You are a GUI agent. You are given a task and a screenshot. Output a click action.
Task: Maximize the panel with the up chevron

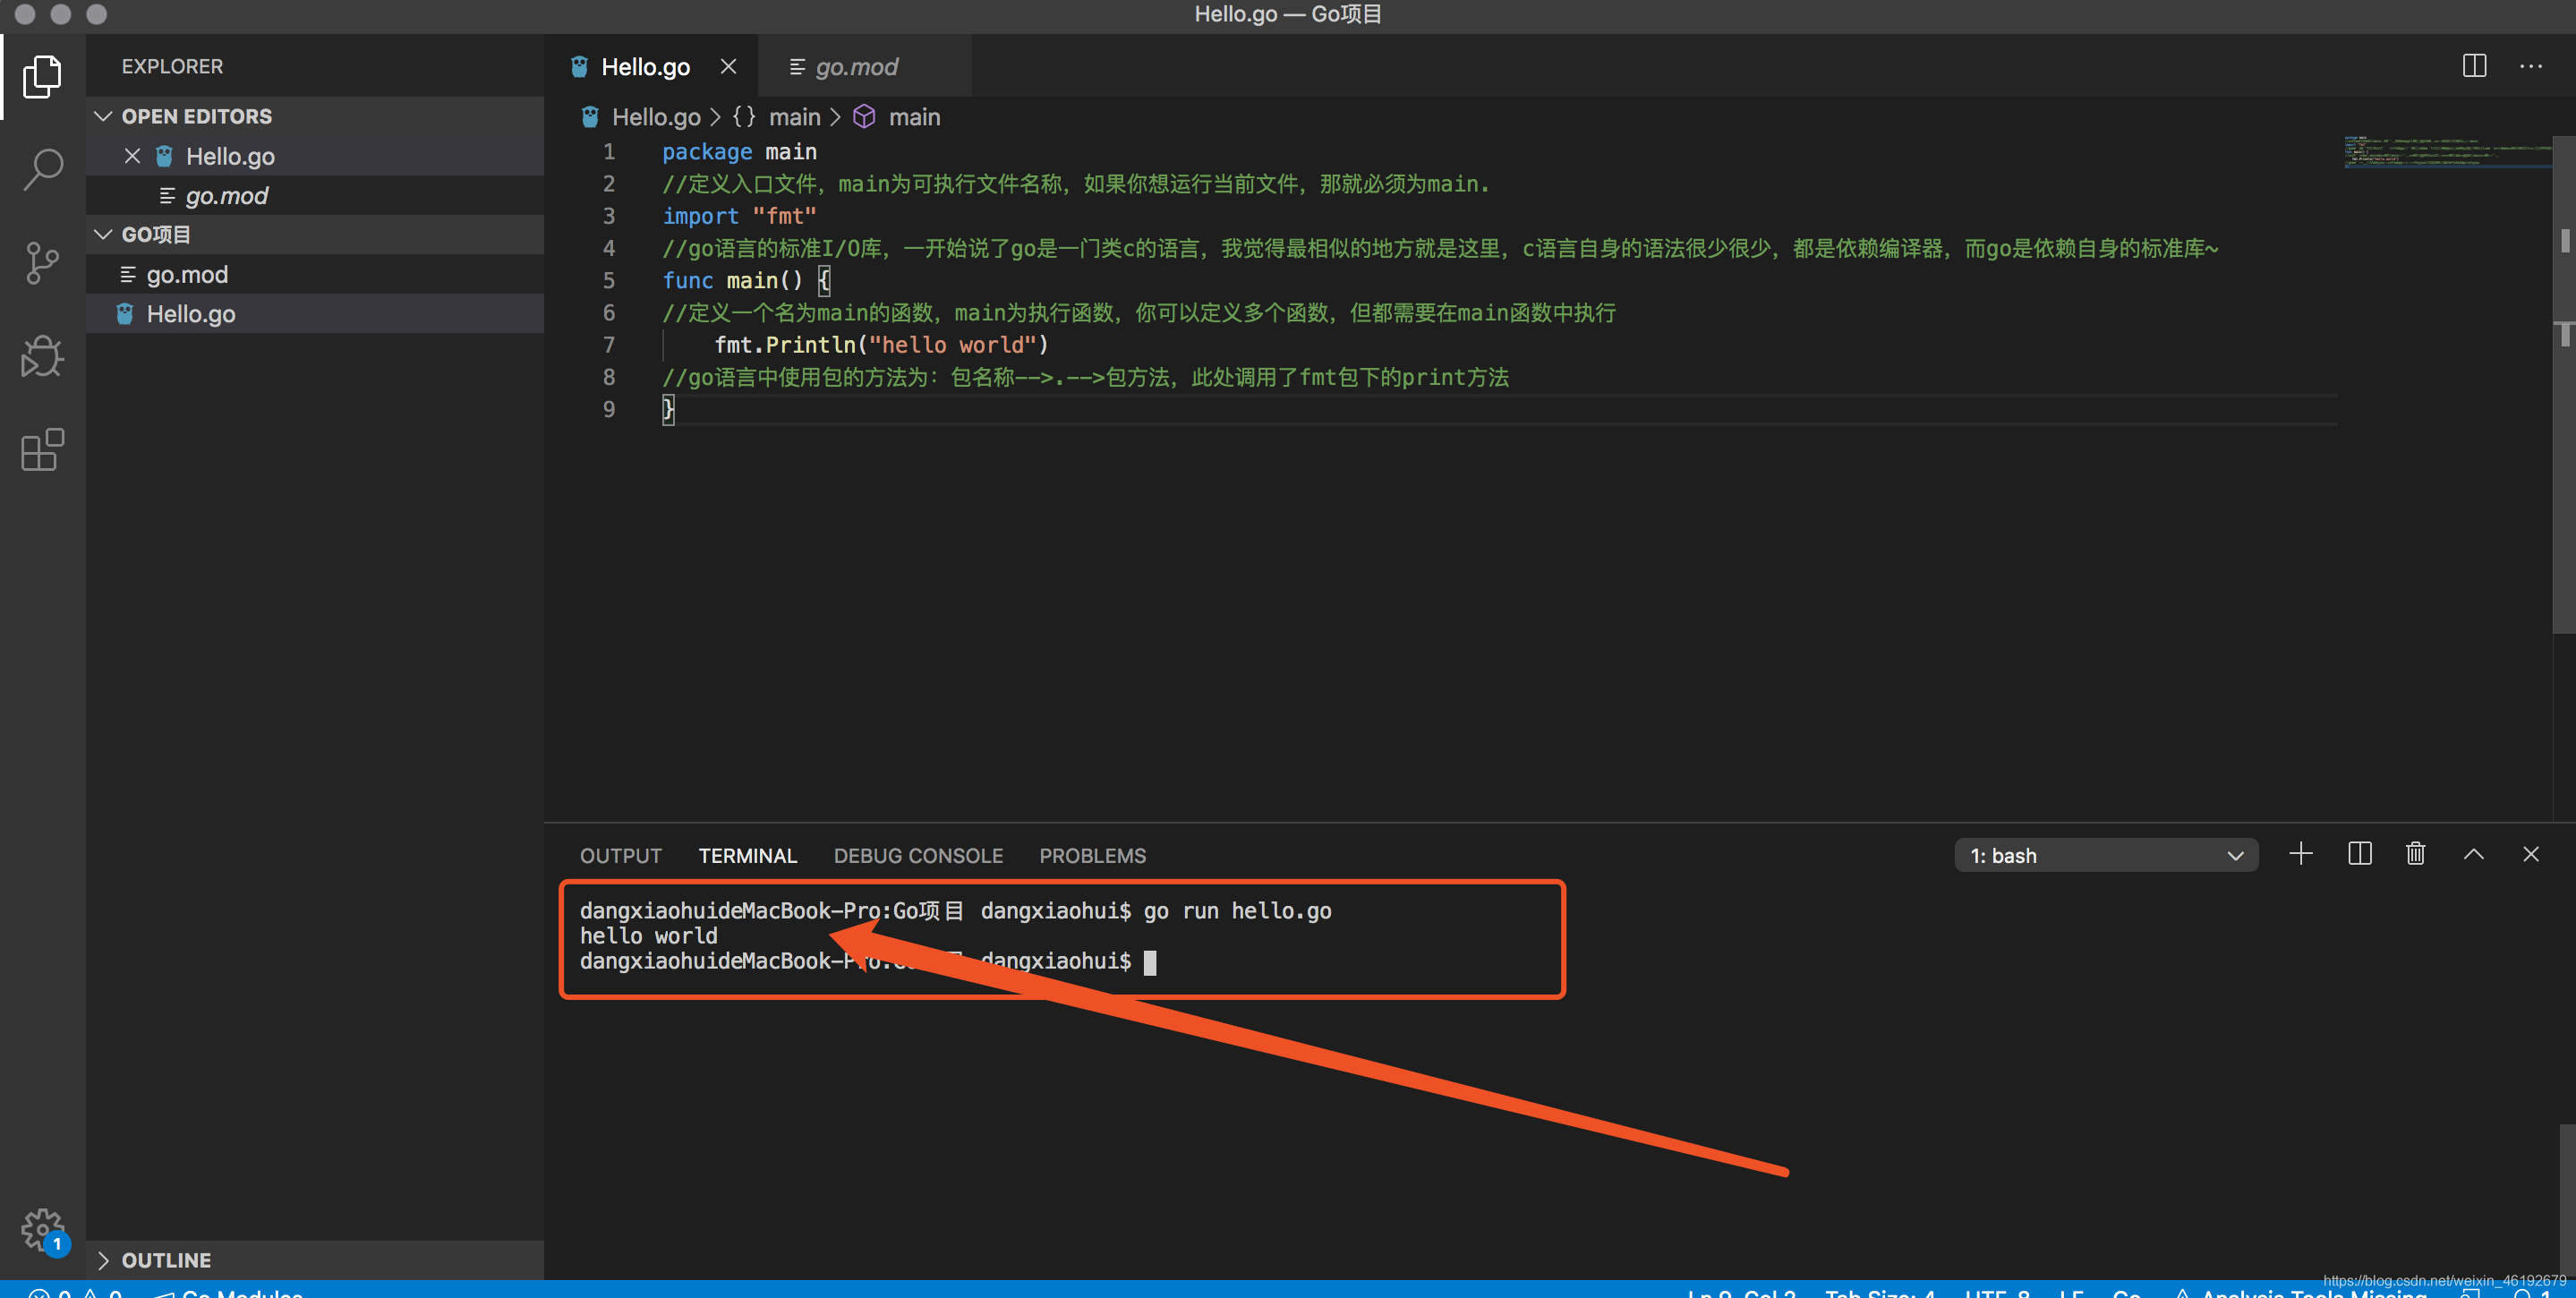tap(2473, 854)
